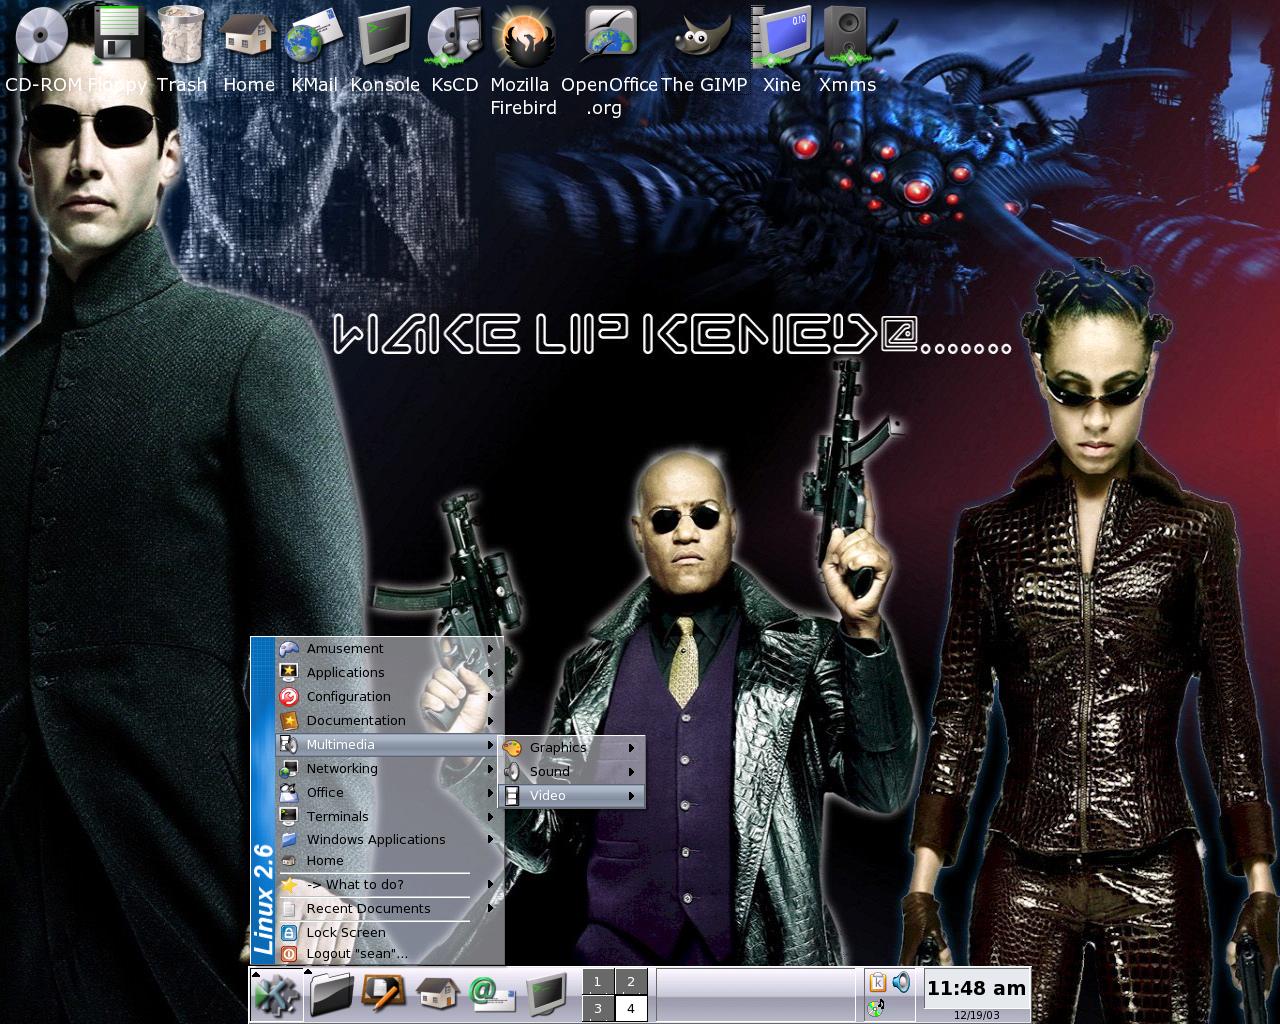
Task: Switch to virtual desktop 3
Action: tap(598, 1008)
